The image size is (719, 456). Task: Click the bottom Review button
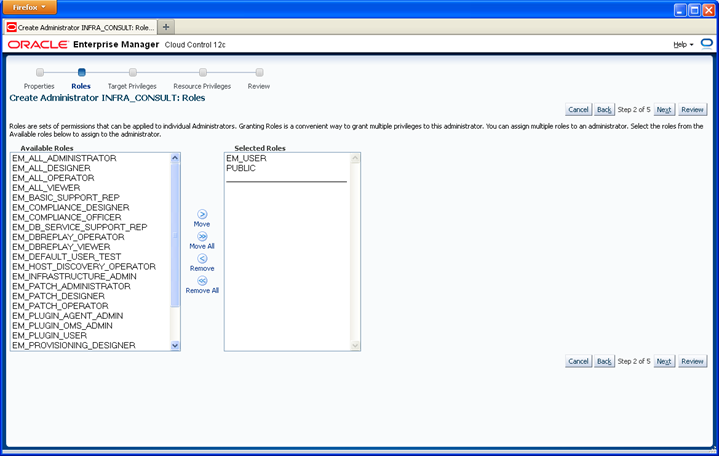tap(692, 361)
